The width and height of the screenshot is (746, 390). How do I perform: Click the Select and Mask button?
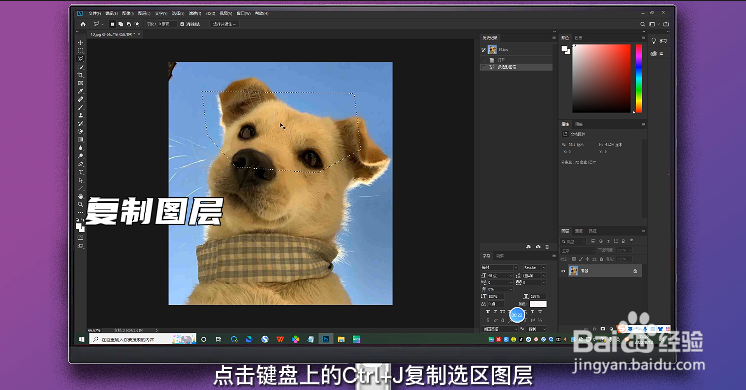click(x=224, y=24)
